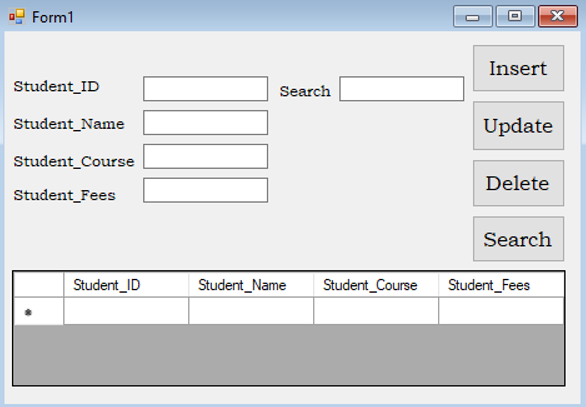Select the new row marked with asterisk
Screen dimensions: 586x407
point(38,311)
